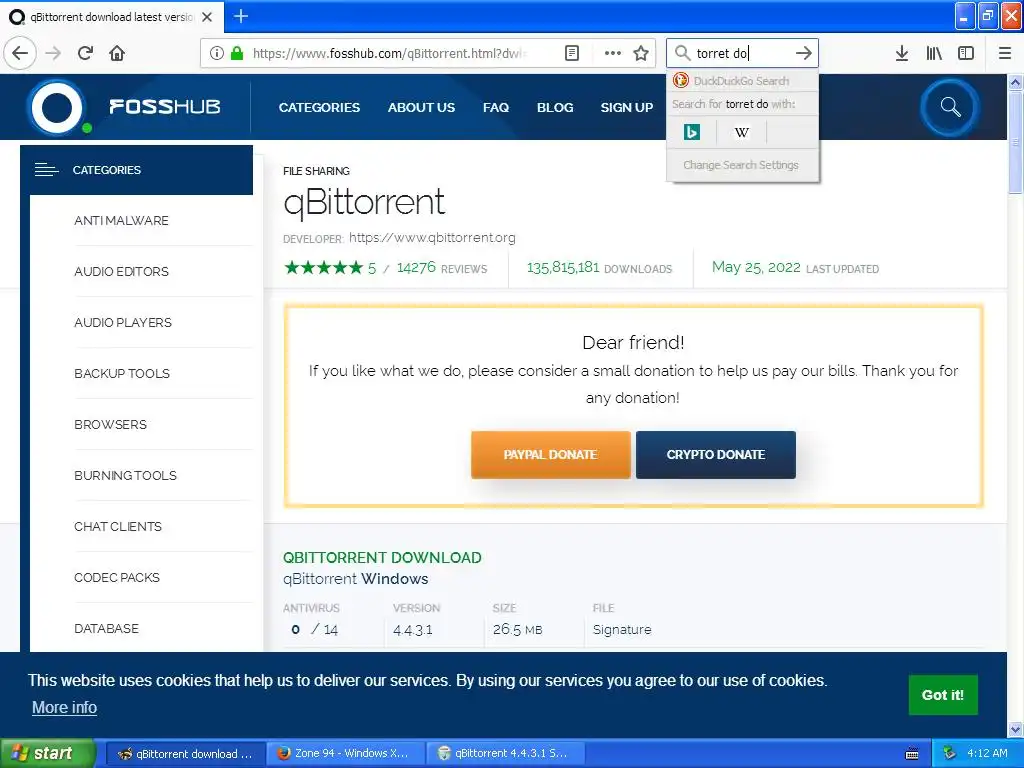Open ABOUT US navigation item
The image size is (1024, 768).
tap(421, 108)
